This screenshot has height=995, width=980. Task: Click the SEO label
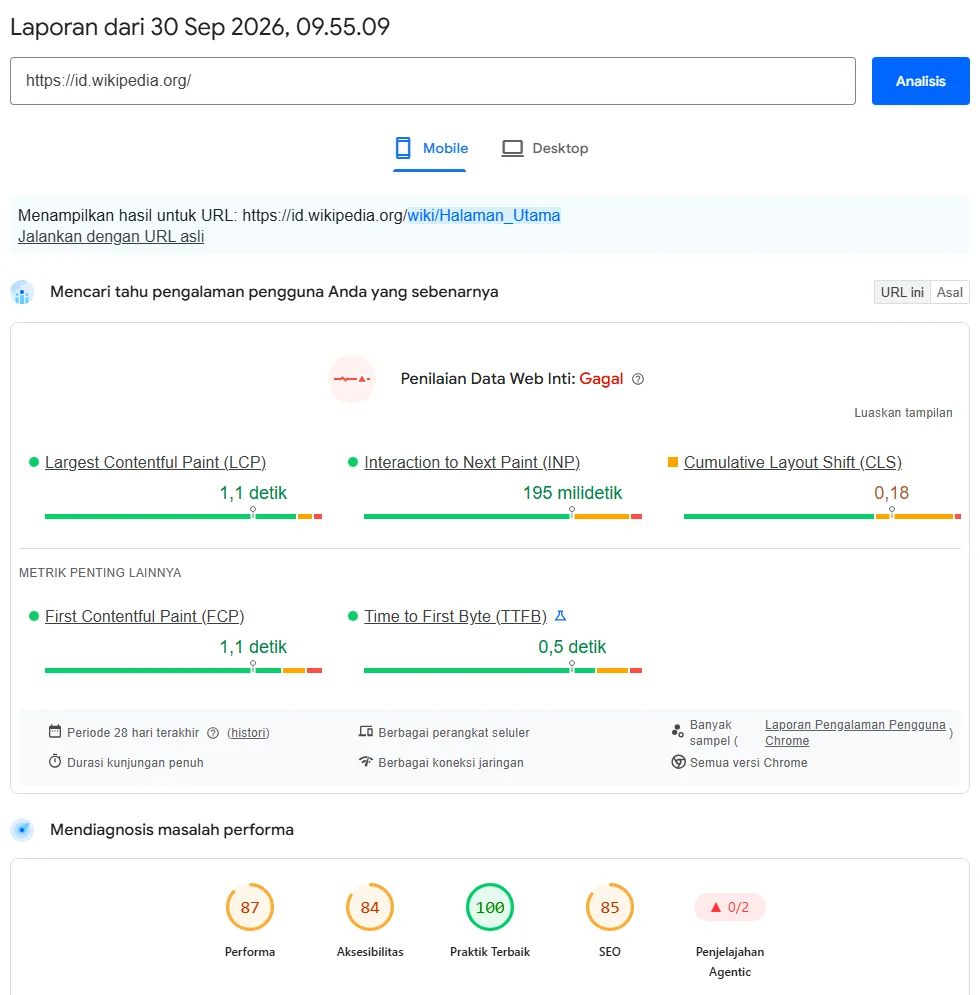coord(610,952)
